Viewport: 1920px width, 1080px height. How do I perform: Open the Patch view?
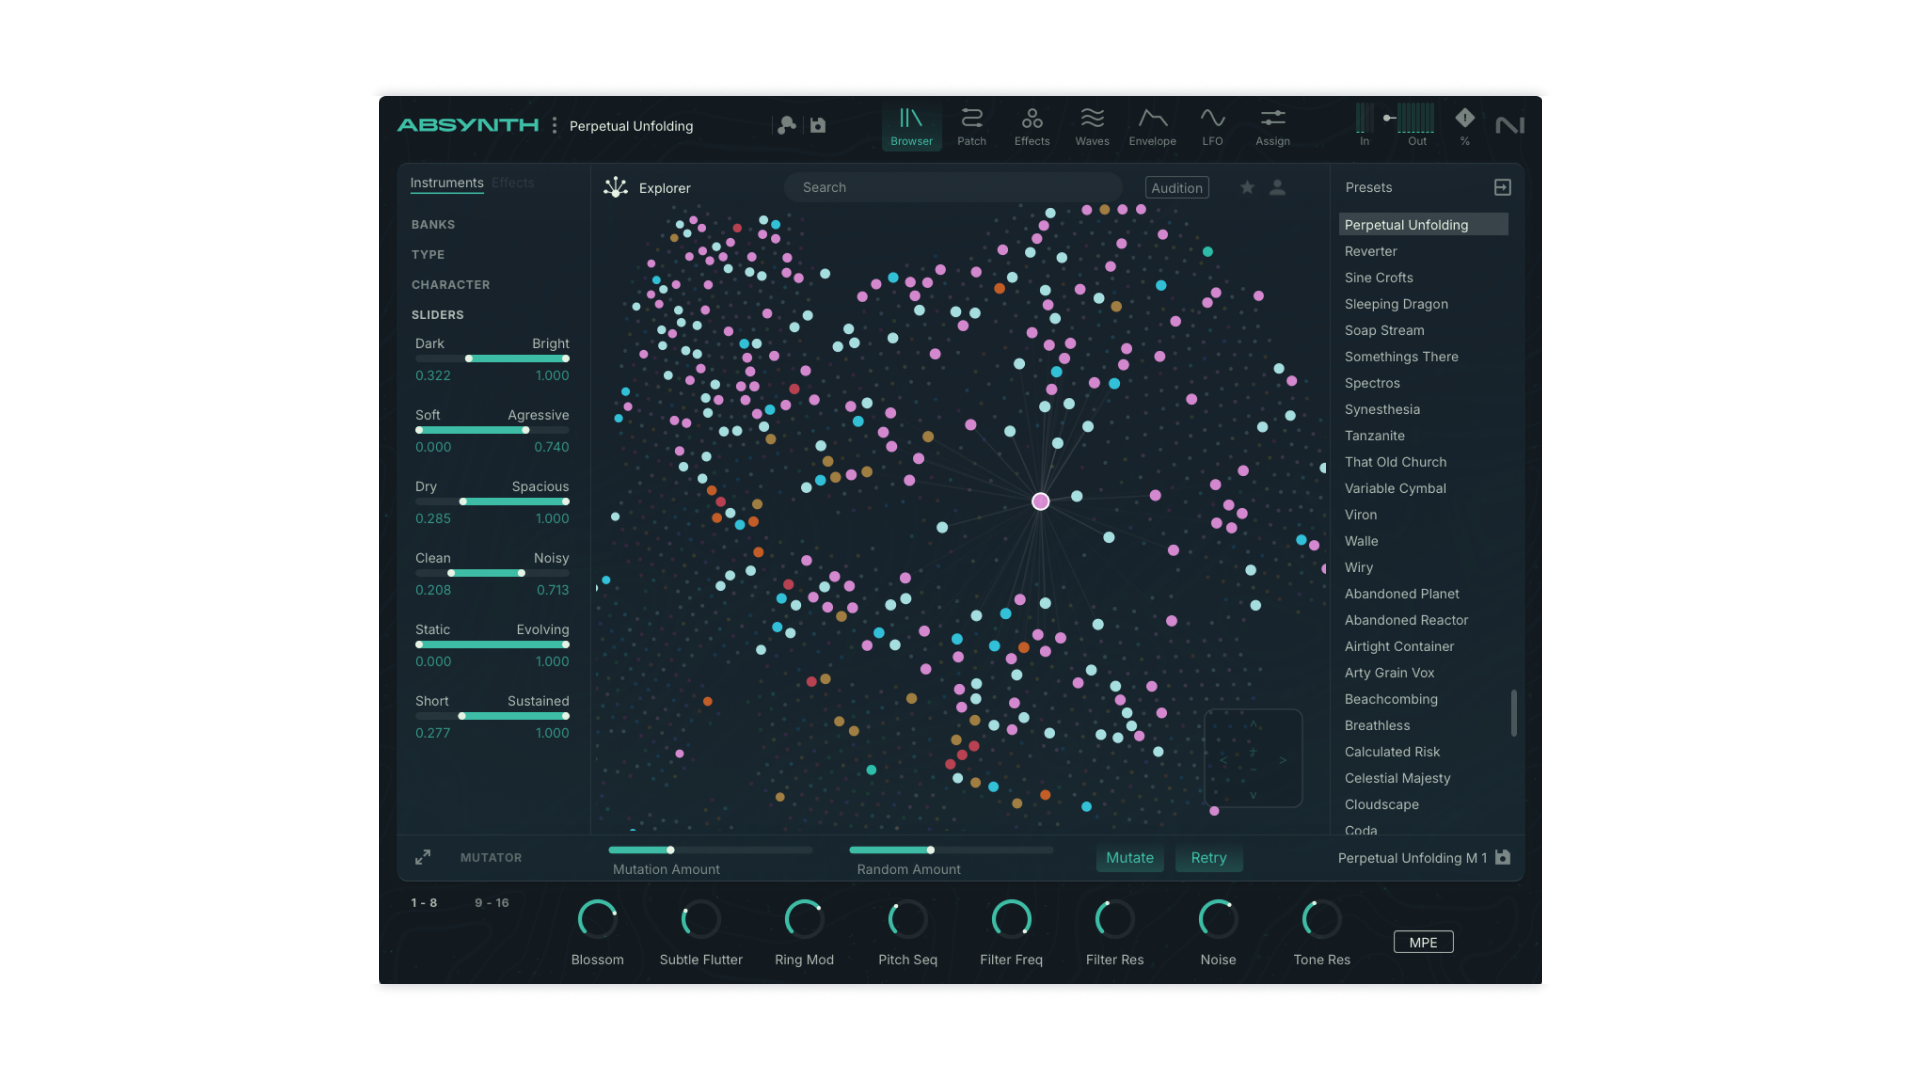pyautogui.click(x=971, y=127)
